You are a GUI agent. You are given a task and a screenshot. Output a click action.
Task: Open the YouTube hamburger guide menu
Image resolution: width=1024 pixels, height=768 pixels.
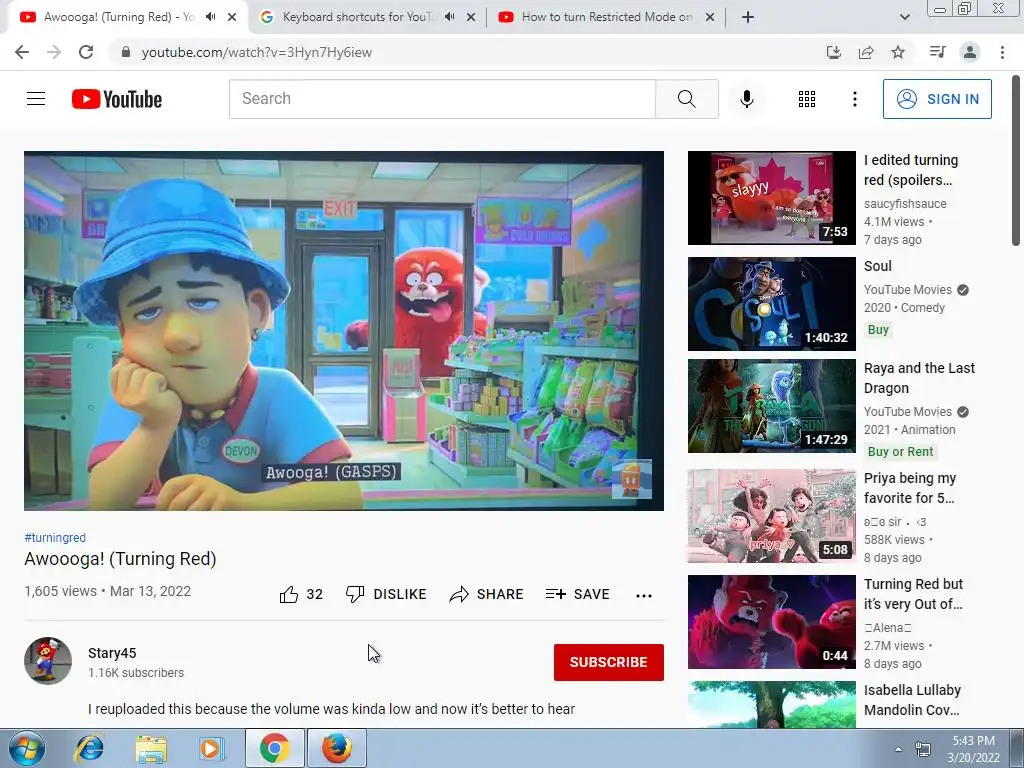coord(36,99)
